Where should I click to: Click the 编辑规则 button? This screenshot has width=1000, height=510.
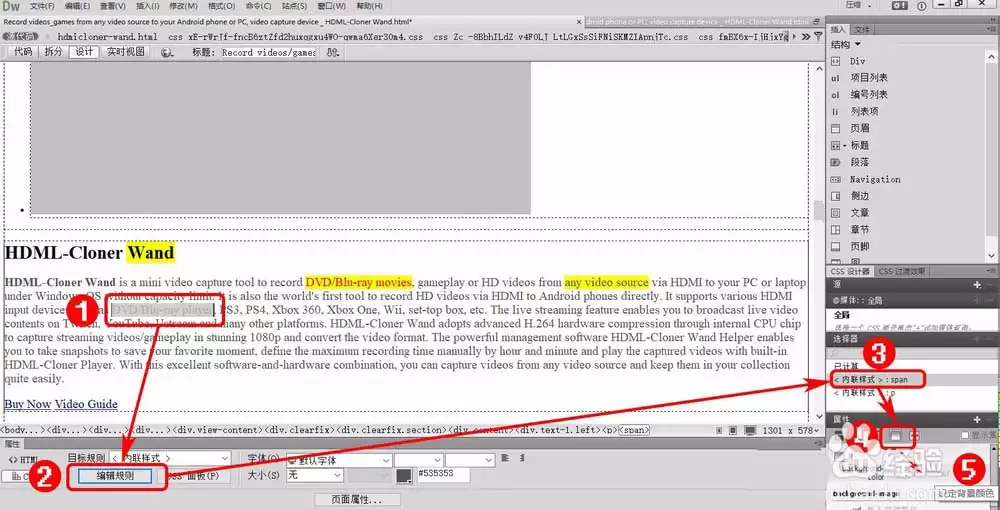click(x=114, y=476)
